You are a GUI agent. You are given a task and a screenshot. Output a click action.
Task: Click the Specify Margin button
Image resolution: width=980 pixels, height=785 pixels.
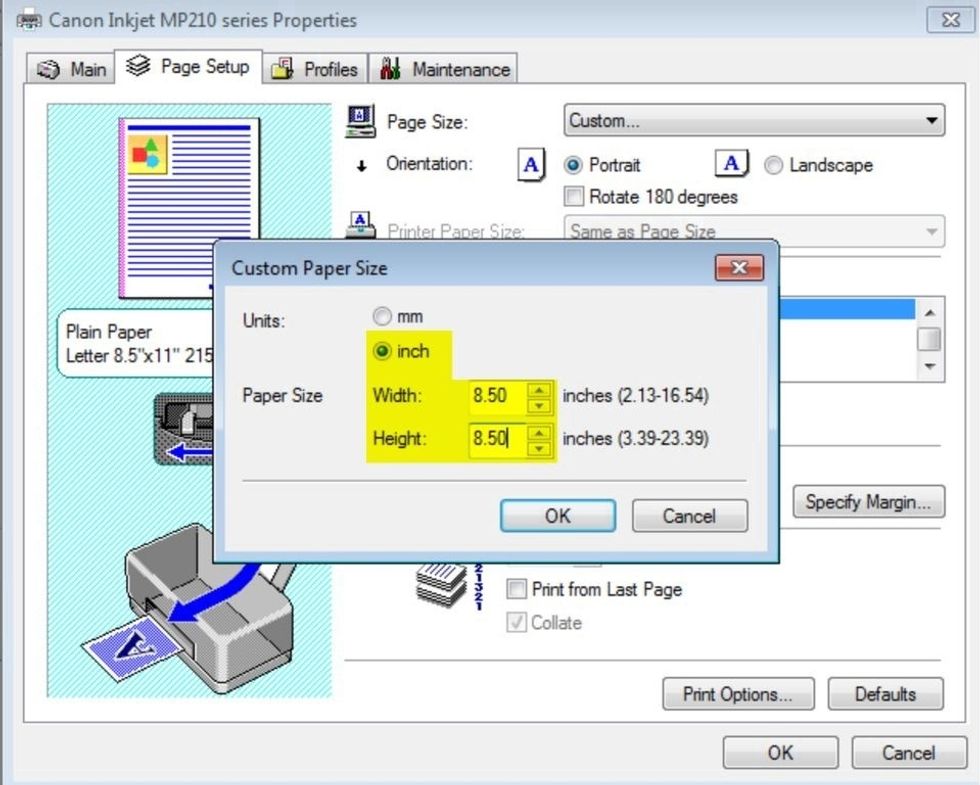tap(869, 502)
